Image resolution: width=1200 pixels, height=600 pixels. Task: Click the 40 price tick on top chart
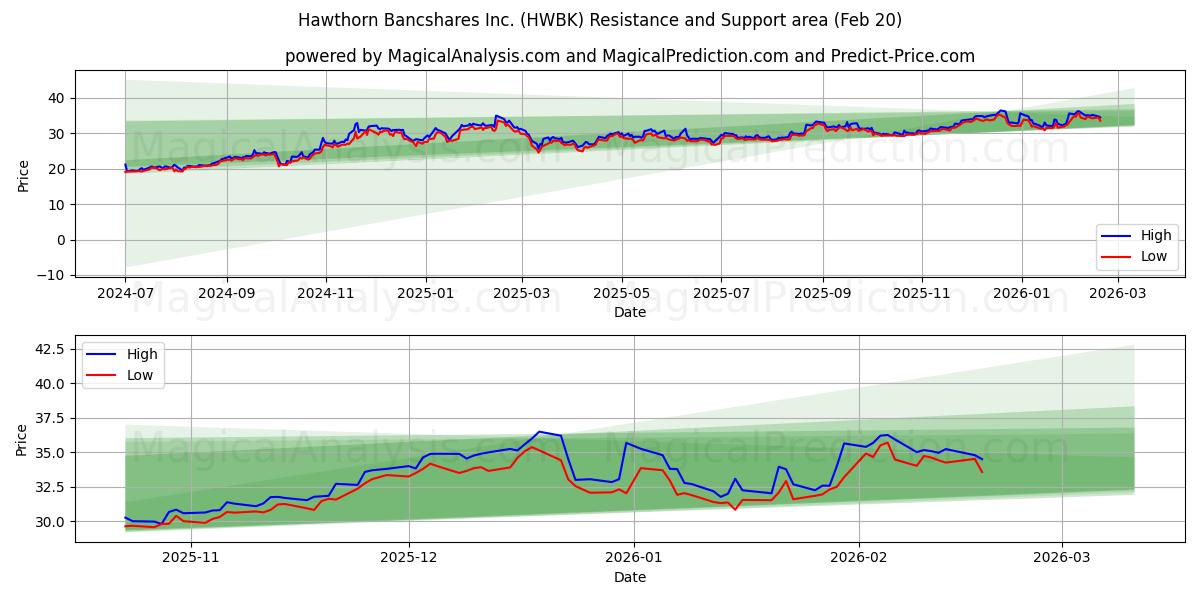(59, 98)
